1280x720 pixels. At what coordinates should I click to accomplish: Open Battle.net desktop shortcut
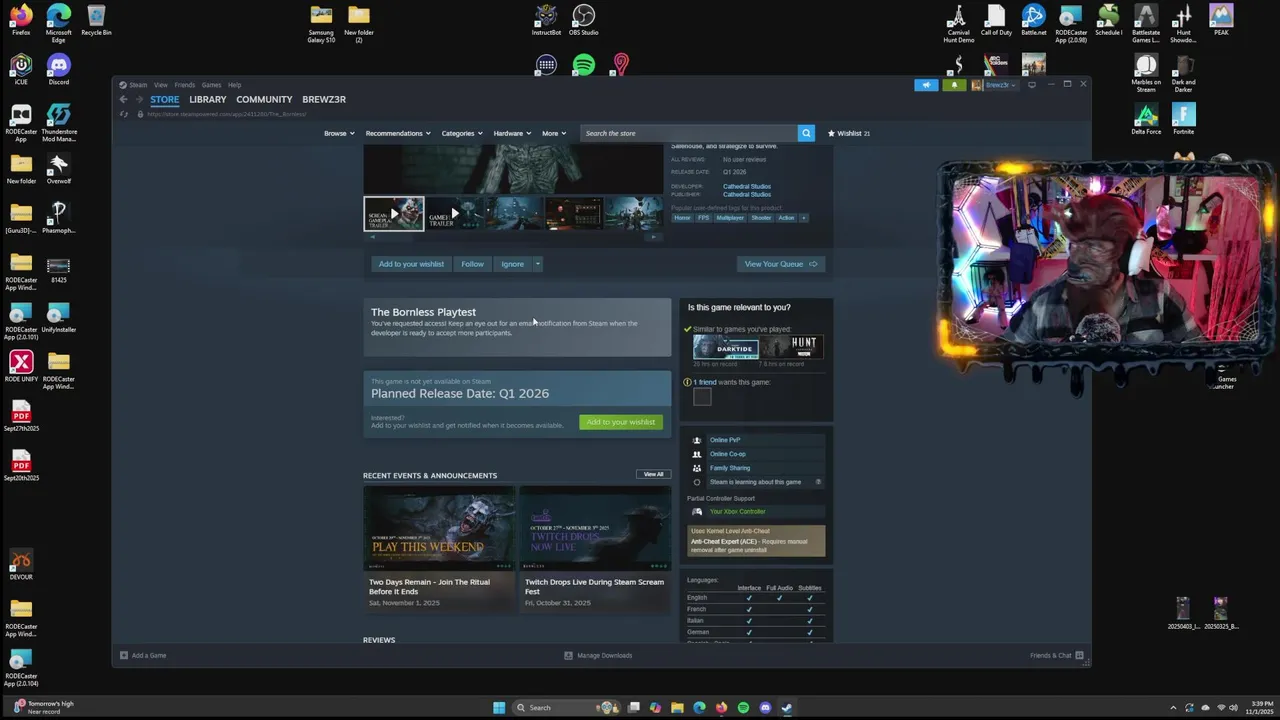point(1034,20)
